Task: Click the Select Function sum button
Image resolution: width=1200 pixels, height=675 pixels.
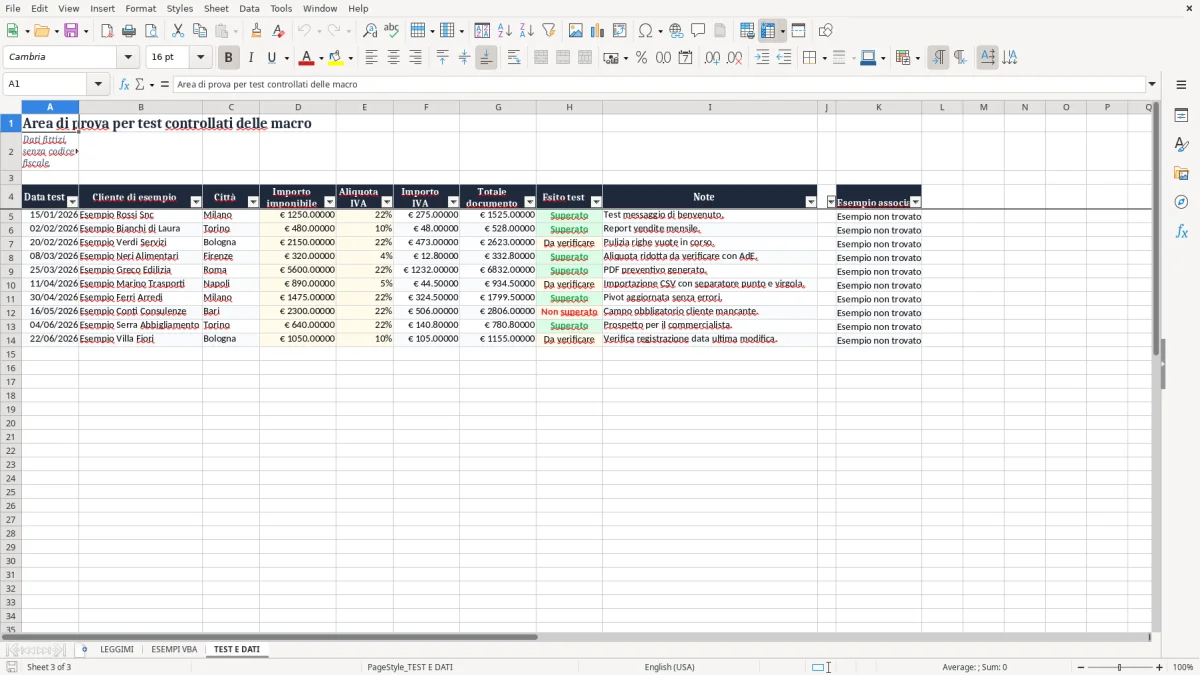Action: (x=140, y=84)
